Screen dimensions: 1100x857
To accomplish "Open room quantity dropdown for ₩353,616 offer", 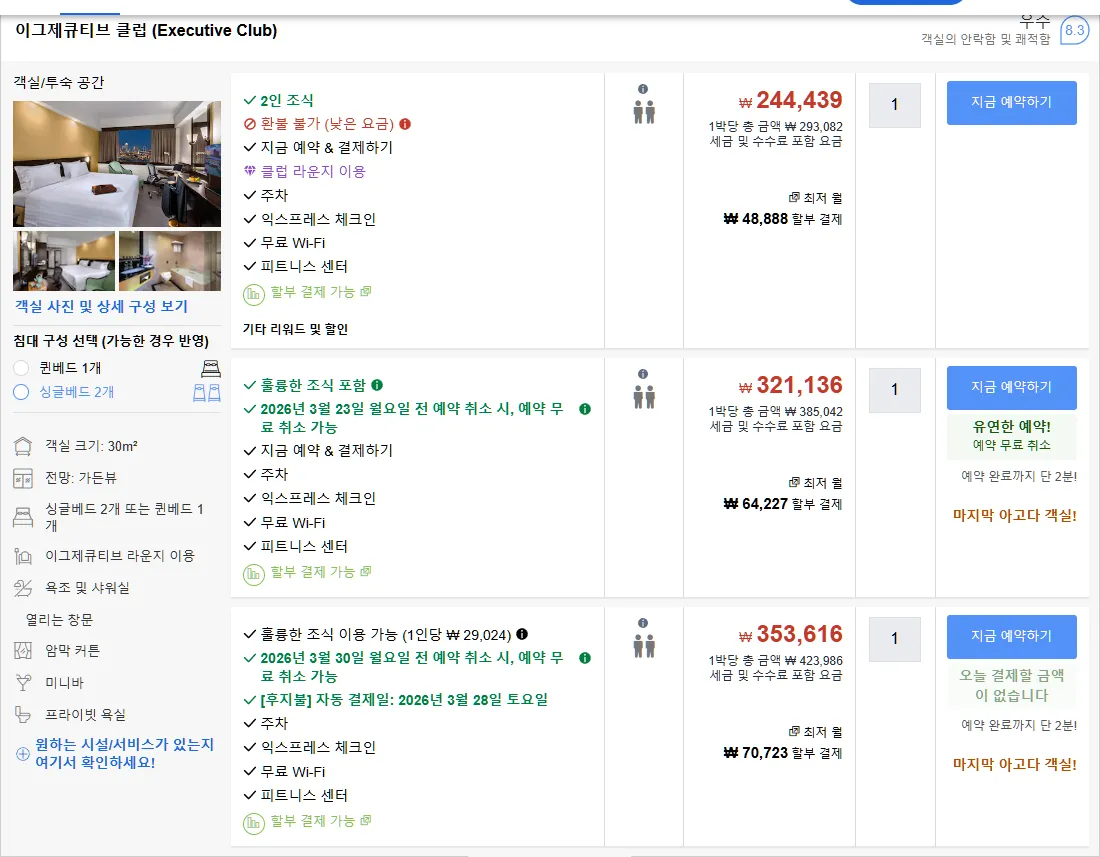I will (894, 639).
